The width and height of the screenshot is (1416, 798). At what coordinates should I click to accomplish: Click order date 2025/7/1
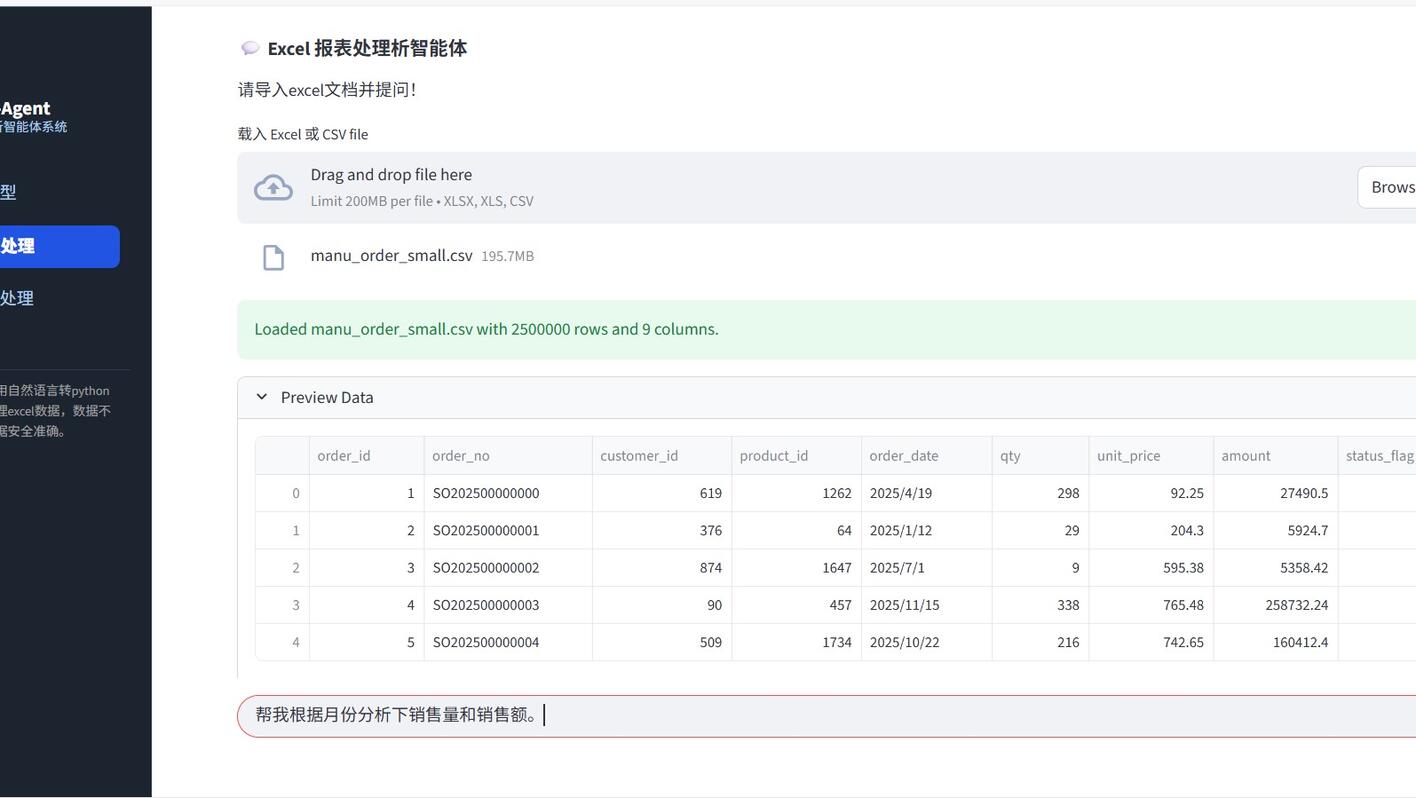pyautogui.click(x=926, y=568)
